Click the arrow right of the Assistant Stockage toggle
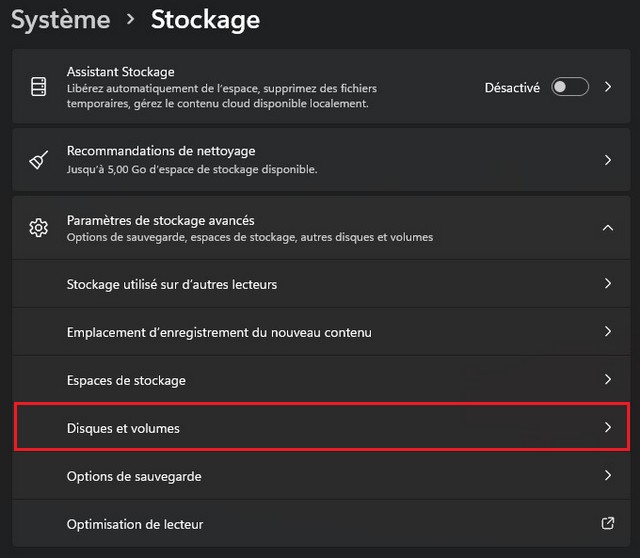Viewport: 640px width, 558px height. pos(608,87)
